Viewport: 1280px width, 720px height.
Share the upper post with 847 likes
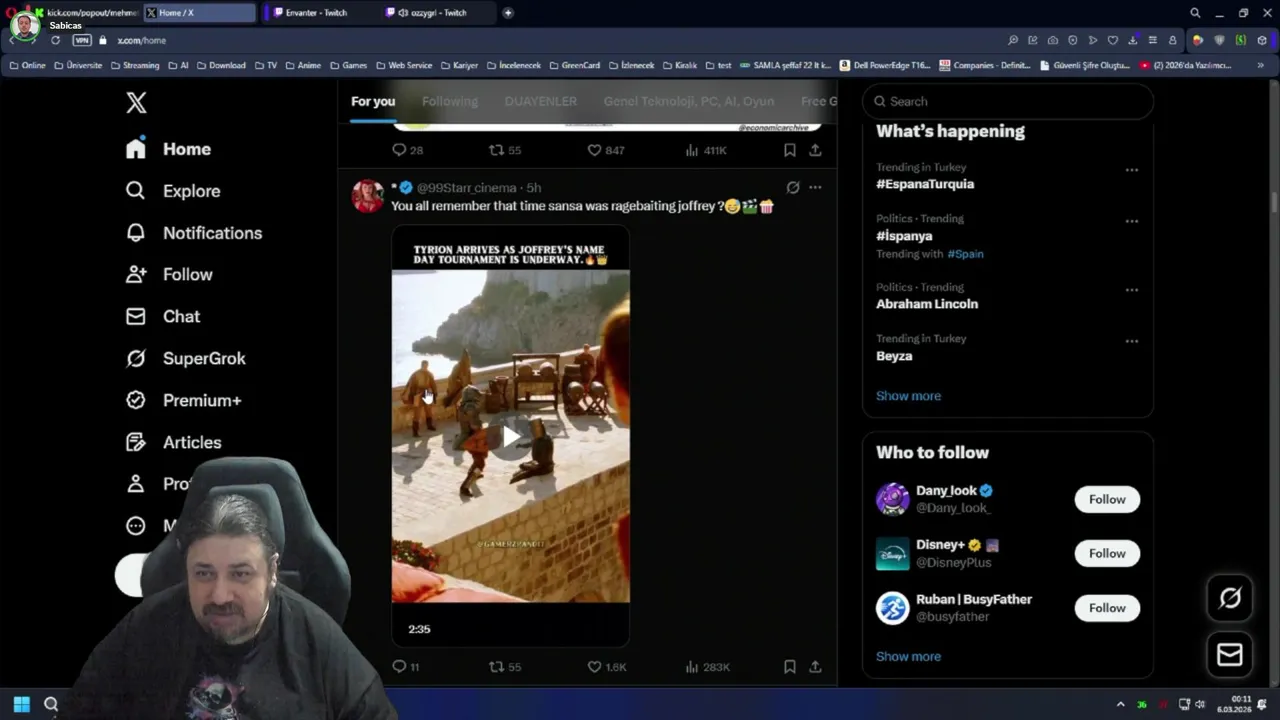tap(815, 150)
